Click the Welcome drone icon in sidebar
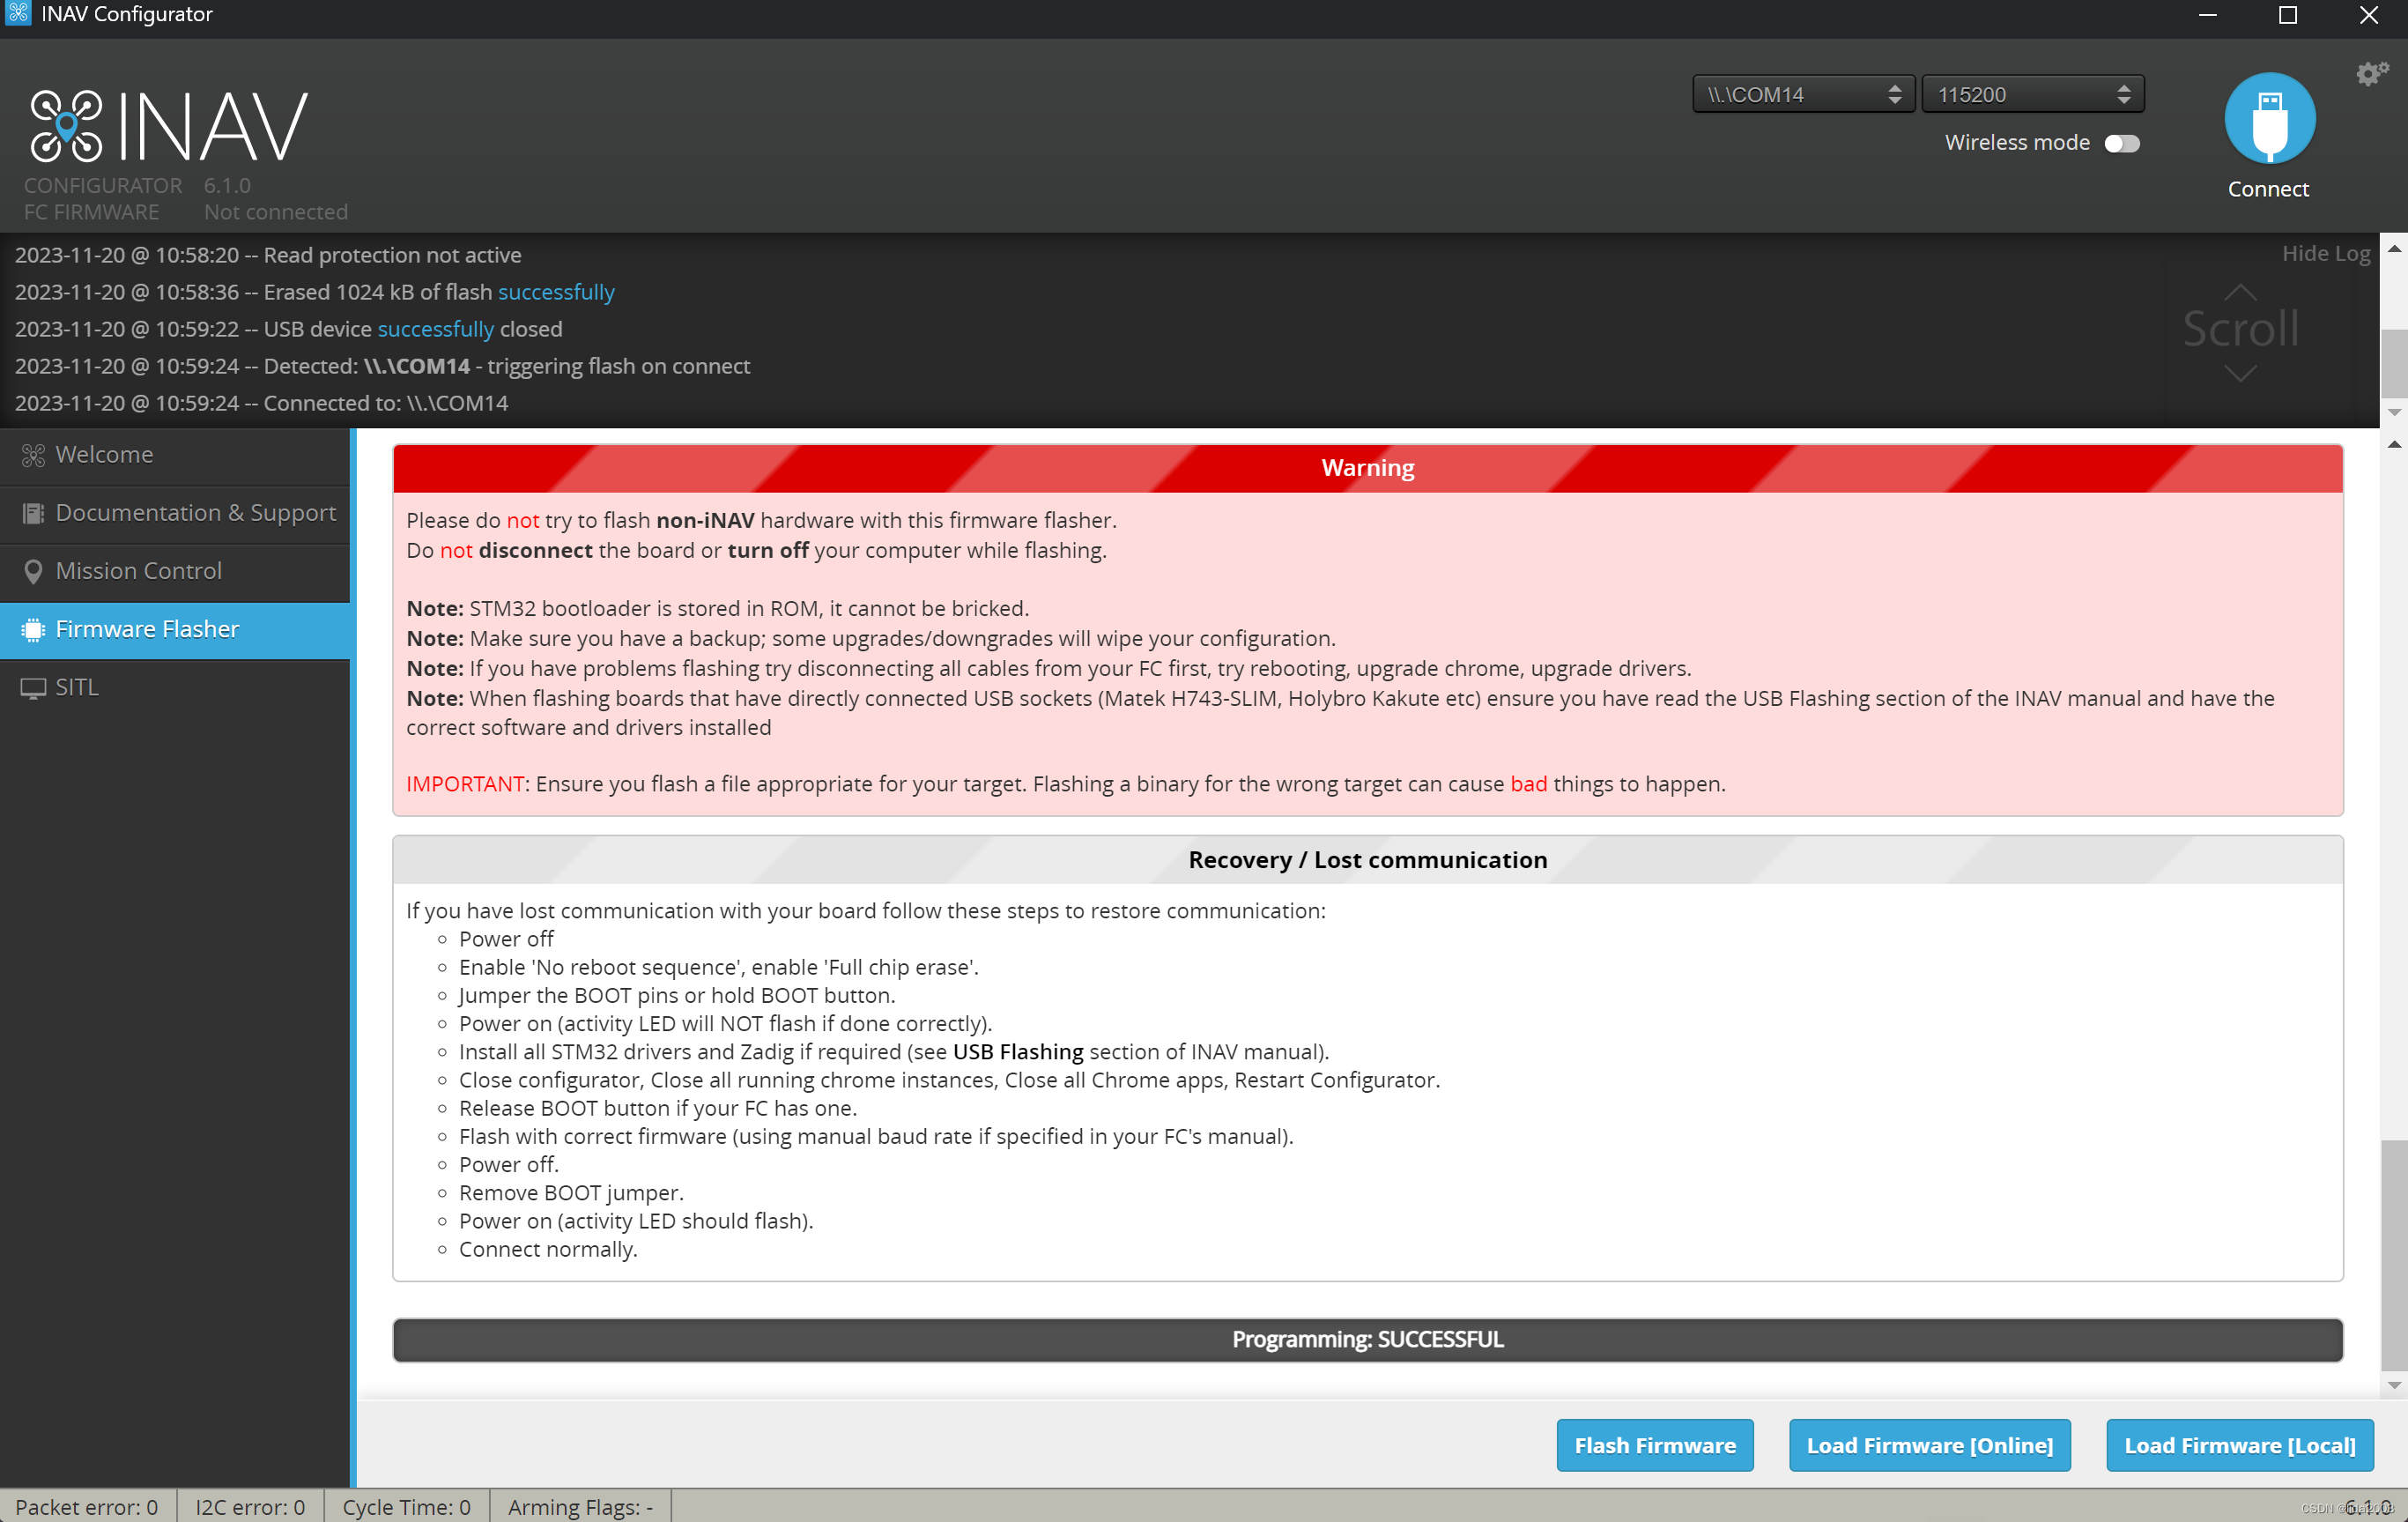 tap(33, 456)
